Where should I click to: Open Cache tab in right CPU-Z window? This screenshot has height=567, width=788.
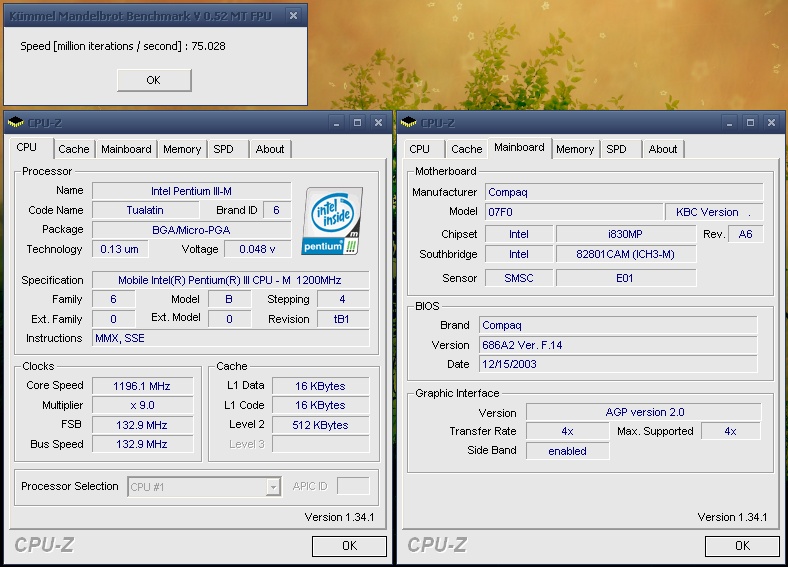(x=467, y=149)
